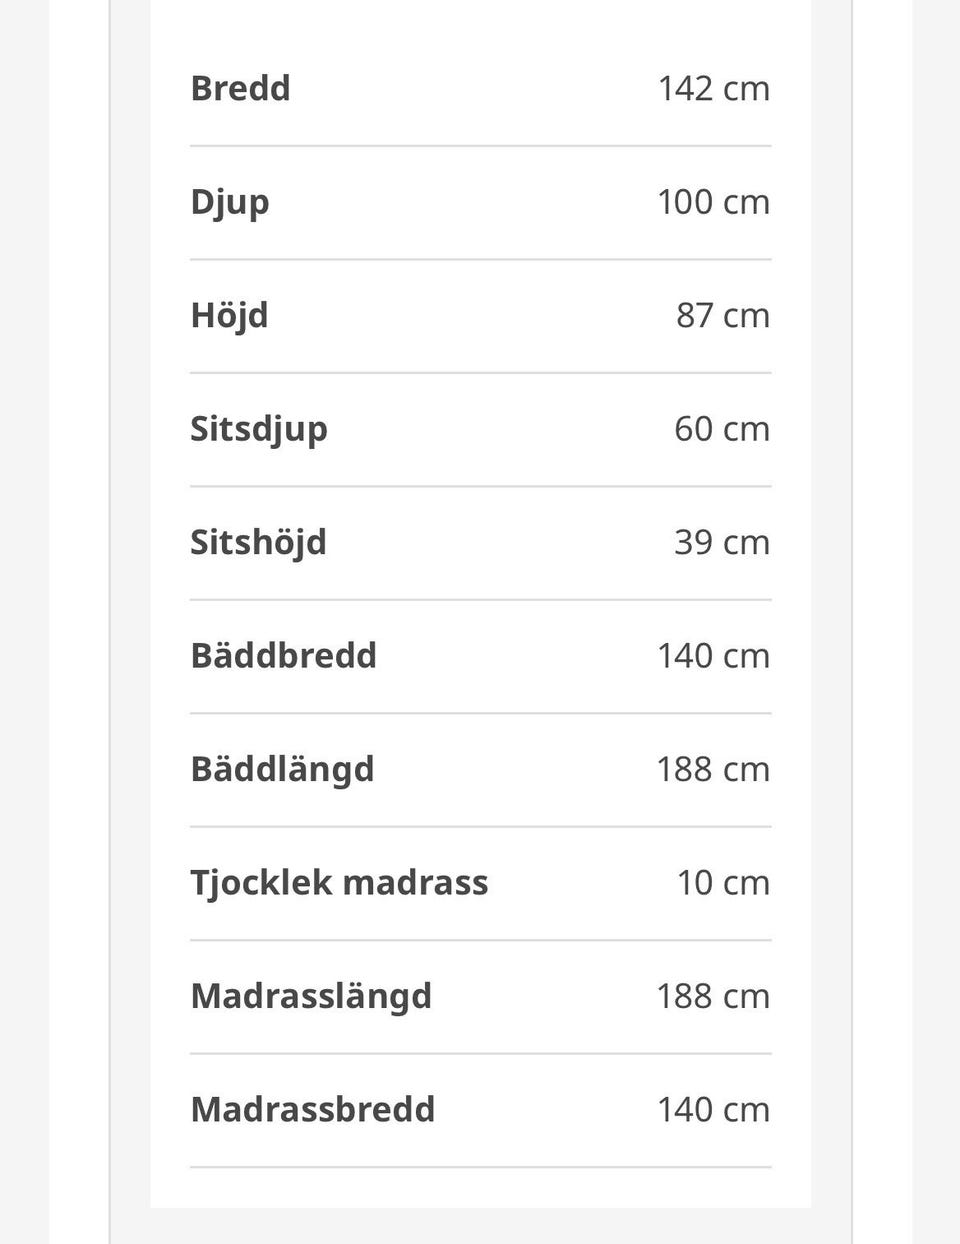The height and width of the screenshot is (1244, 960).
Task: Select the Bäddlängd 188 cm value
Action: click(x=714, y=769)
